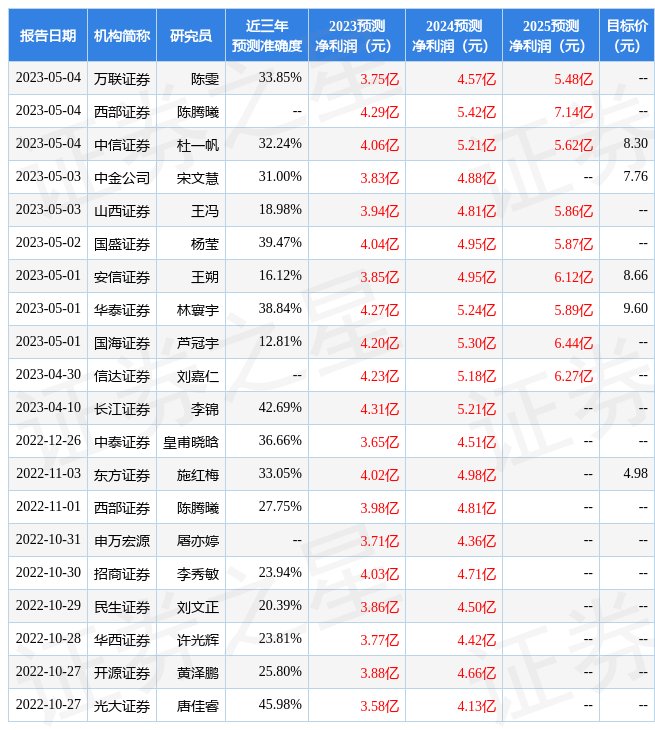Select the 招商证券 institution cell
Image resolution: width=655 pixels, height=730 pixels.
pos(122,575)
